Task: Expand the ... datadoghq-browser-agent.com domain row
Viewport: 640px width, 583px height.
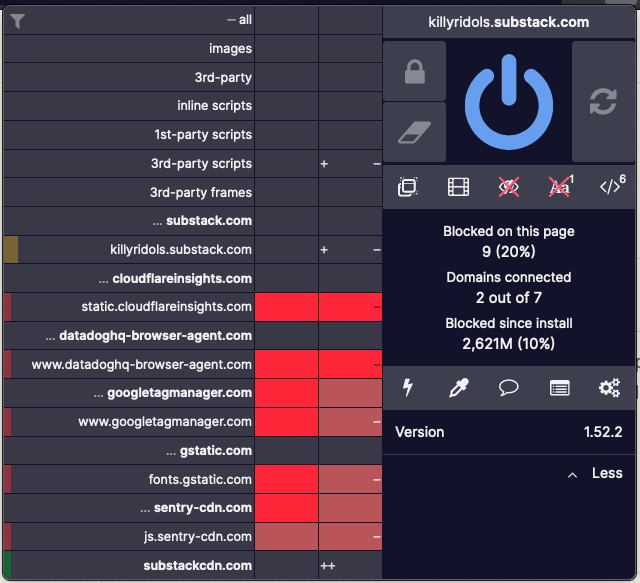Action: click(129, 336)
